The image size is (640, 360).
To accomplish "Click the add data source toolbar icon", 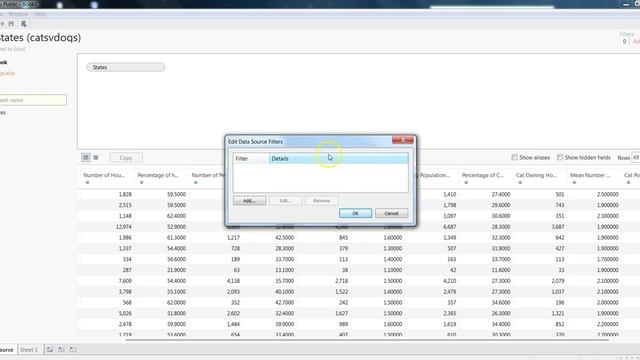I will tap(24, 24).
